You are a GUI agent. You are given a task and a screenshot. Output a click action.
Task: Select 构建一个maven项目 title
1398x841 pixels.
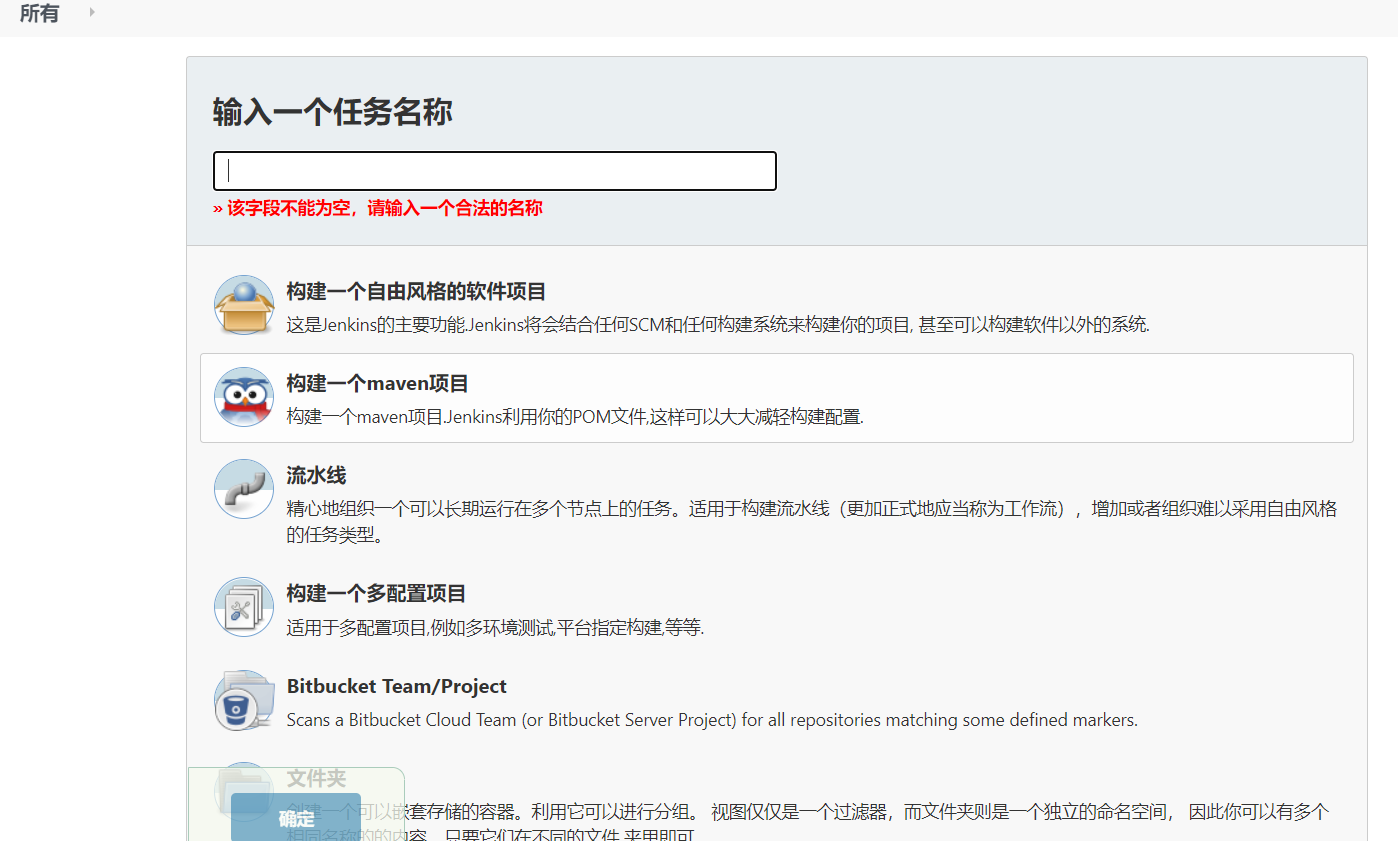[x=378, y=384]
